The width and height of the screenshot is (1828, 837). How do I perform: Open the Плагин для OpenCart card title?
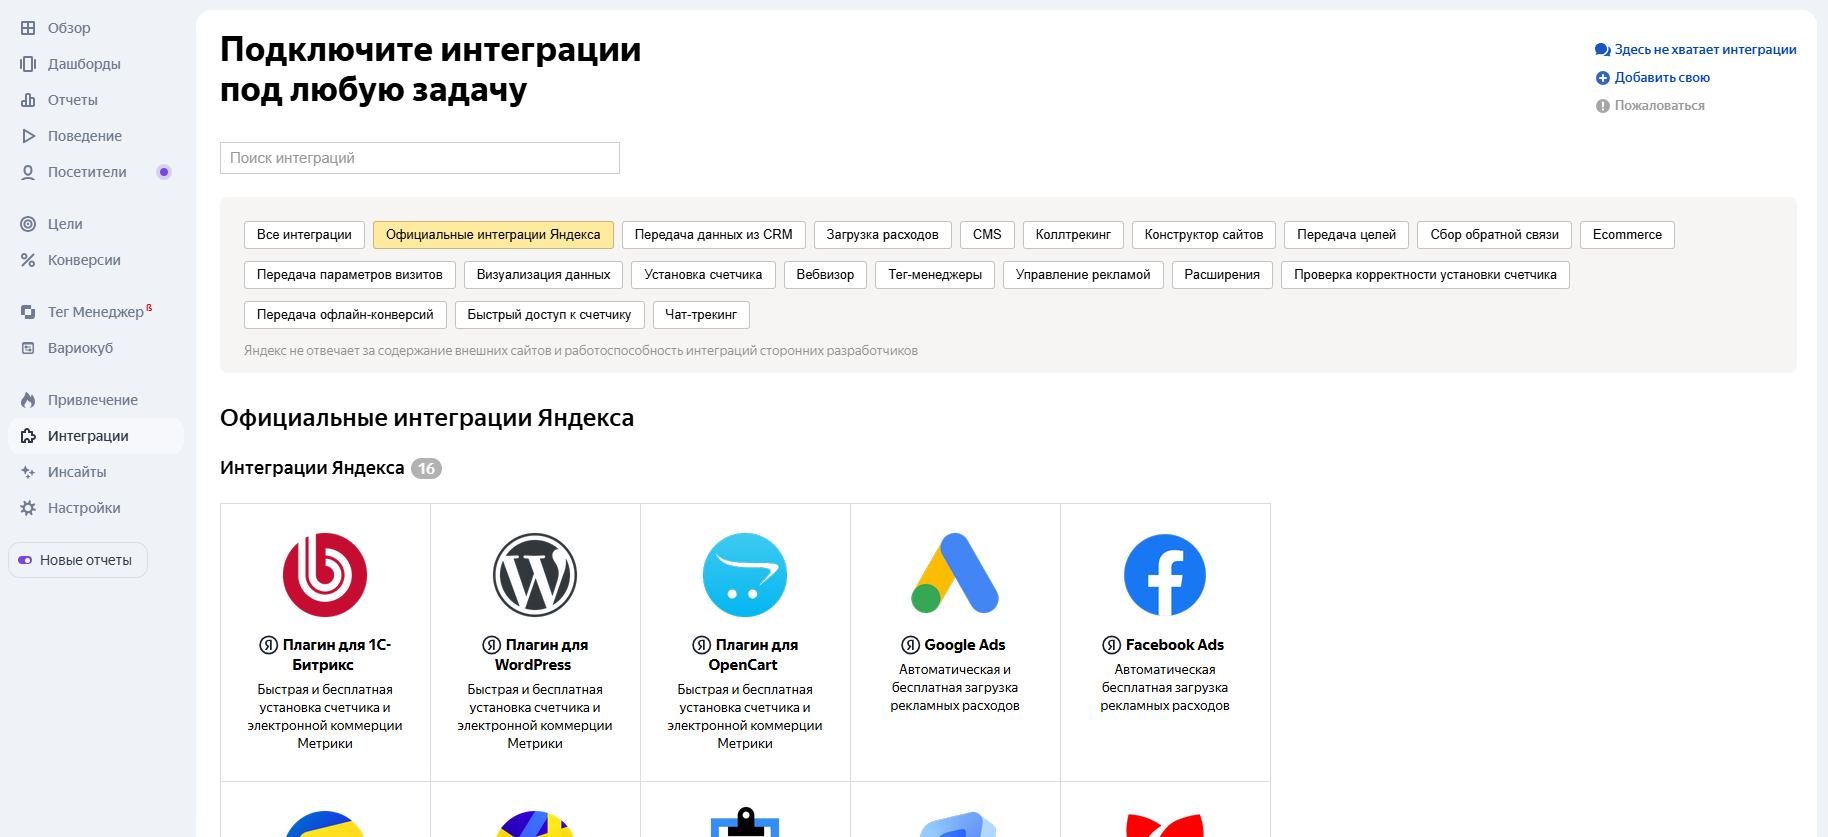point(745,655)
